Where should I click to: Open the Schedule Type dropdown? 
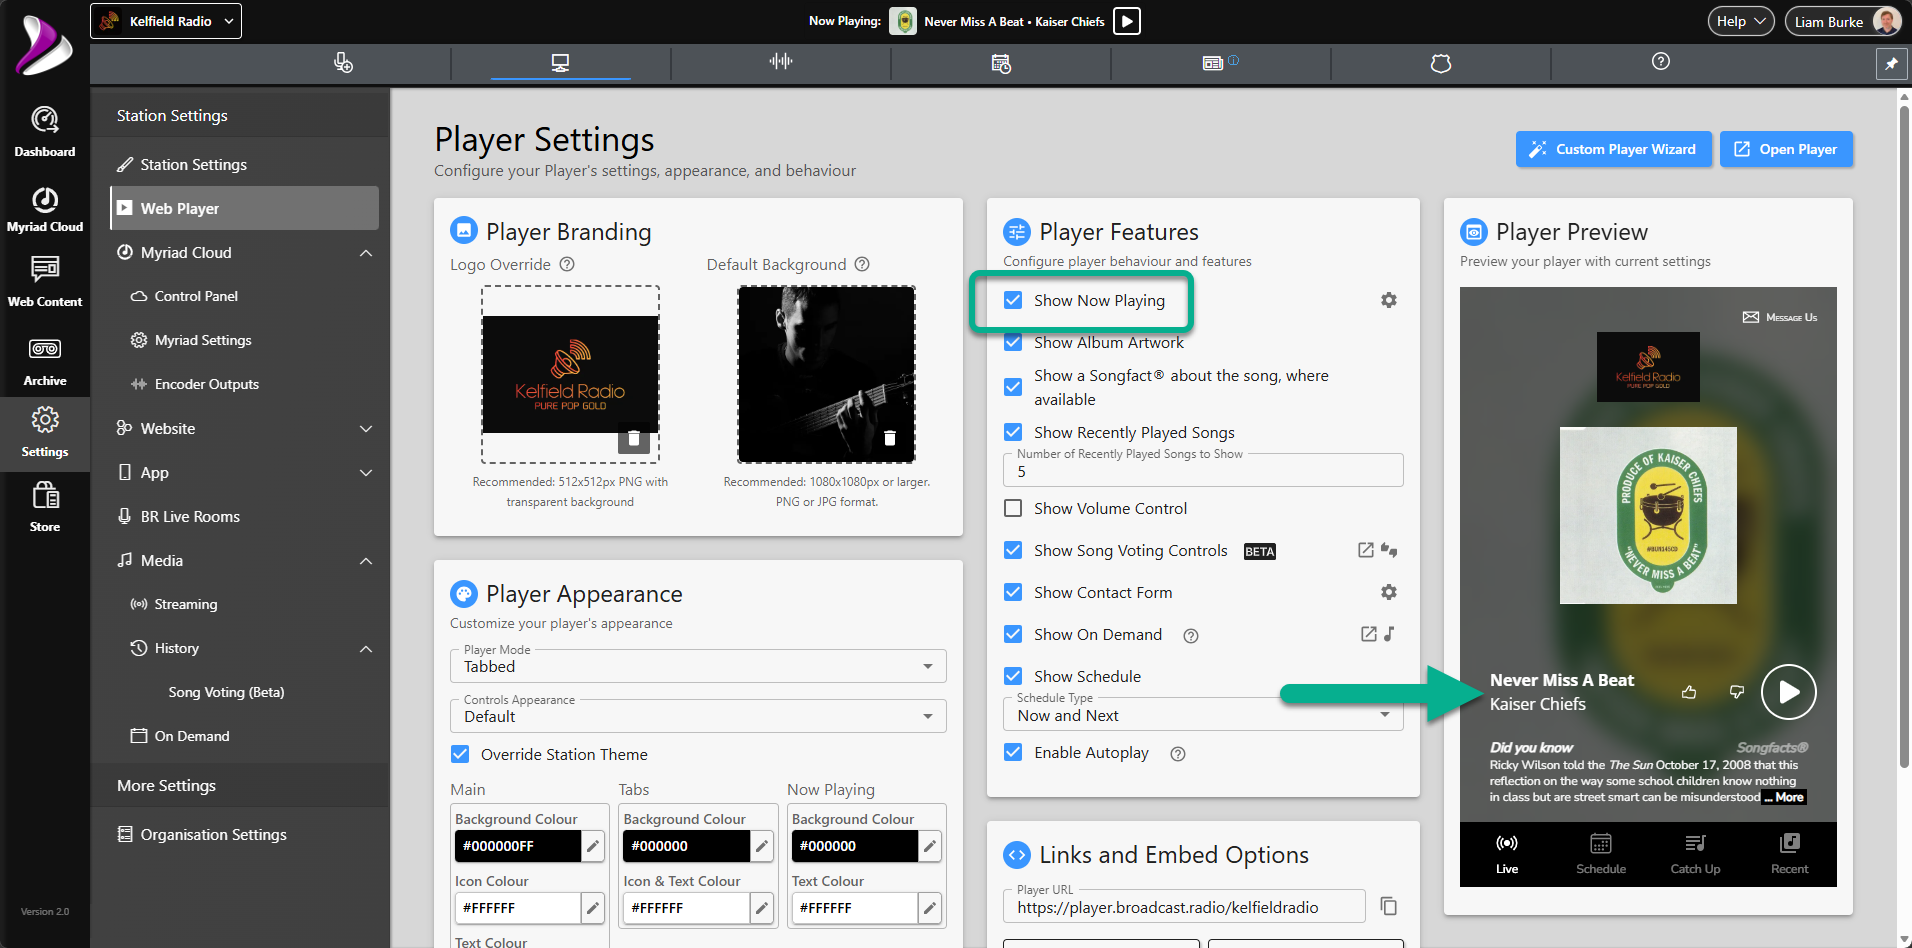point(1203,715)
